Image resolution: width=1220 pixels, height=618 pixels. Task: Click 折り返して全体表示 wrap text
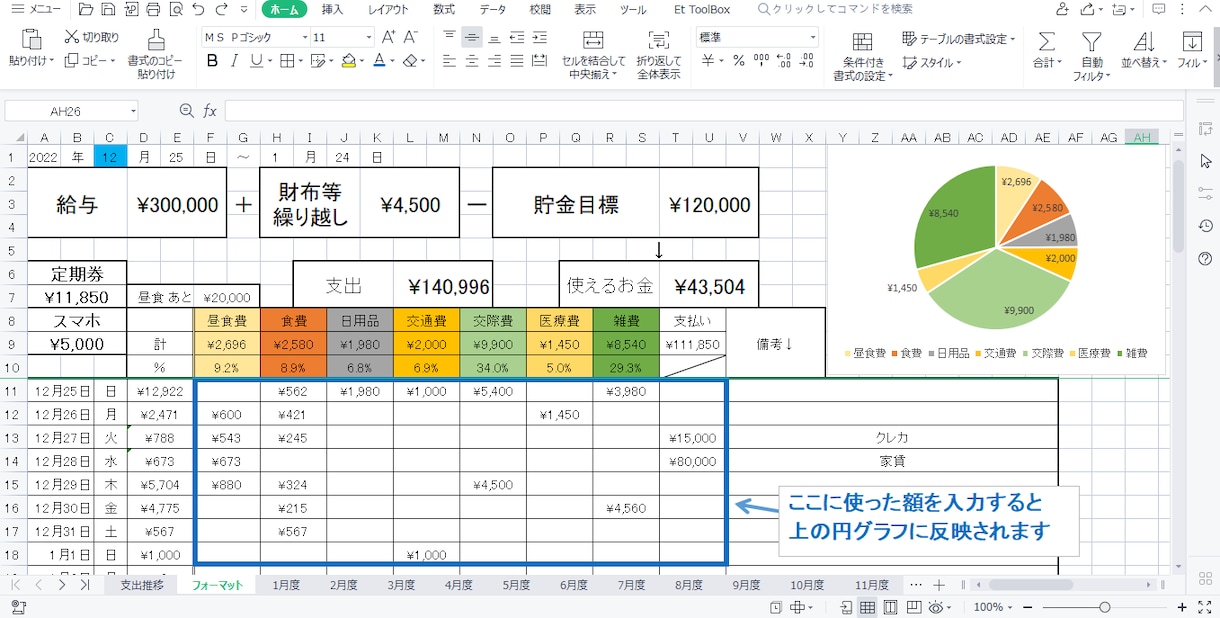point(658,55)
